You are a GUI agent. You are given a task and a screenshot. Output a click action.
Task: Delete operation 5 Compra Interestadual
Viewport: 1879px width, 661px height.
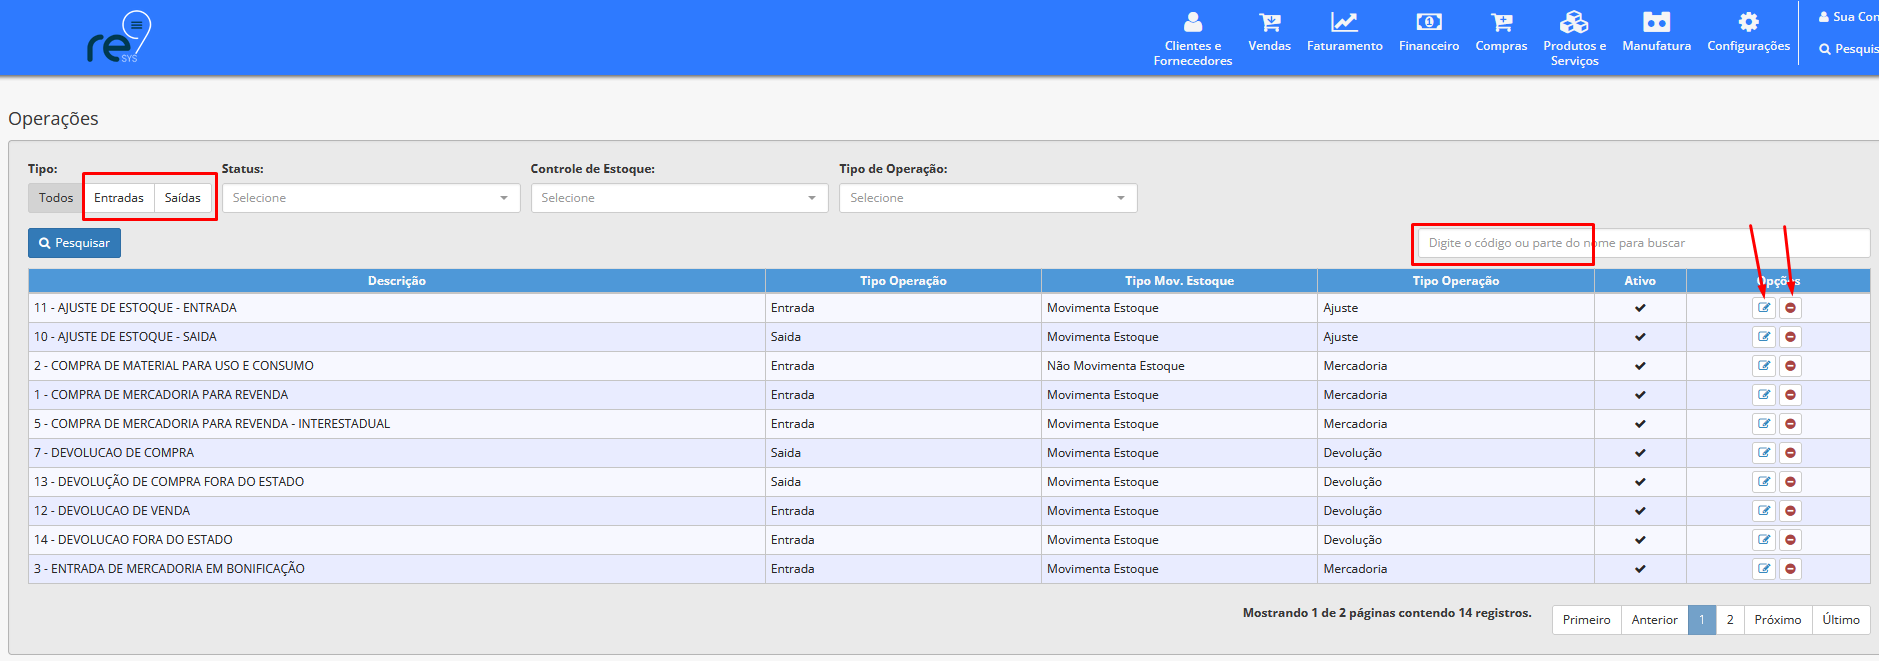tap(1790, 424)
